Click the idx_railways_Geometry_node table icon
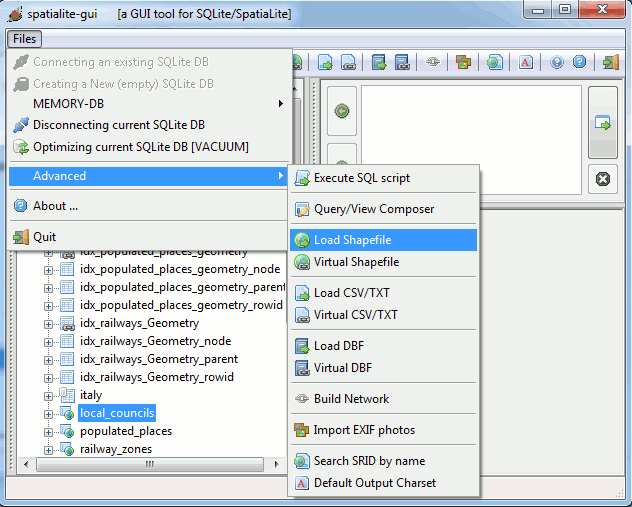Viewport: 632px width, 507px height. [67, 341]
